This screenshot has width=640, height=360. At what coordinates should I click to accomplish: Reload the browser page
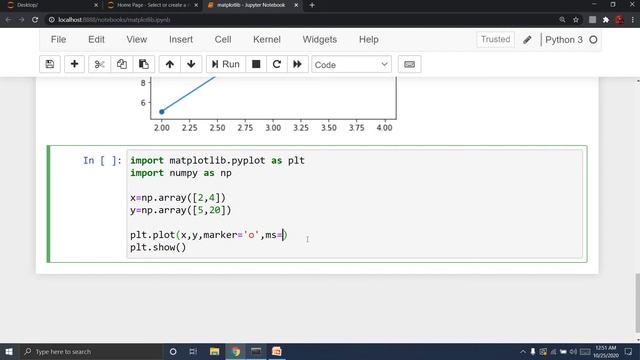click(35, 20)
